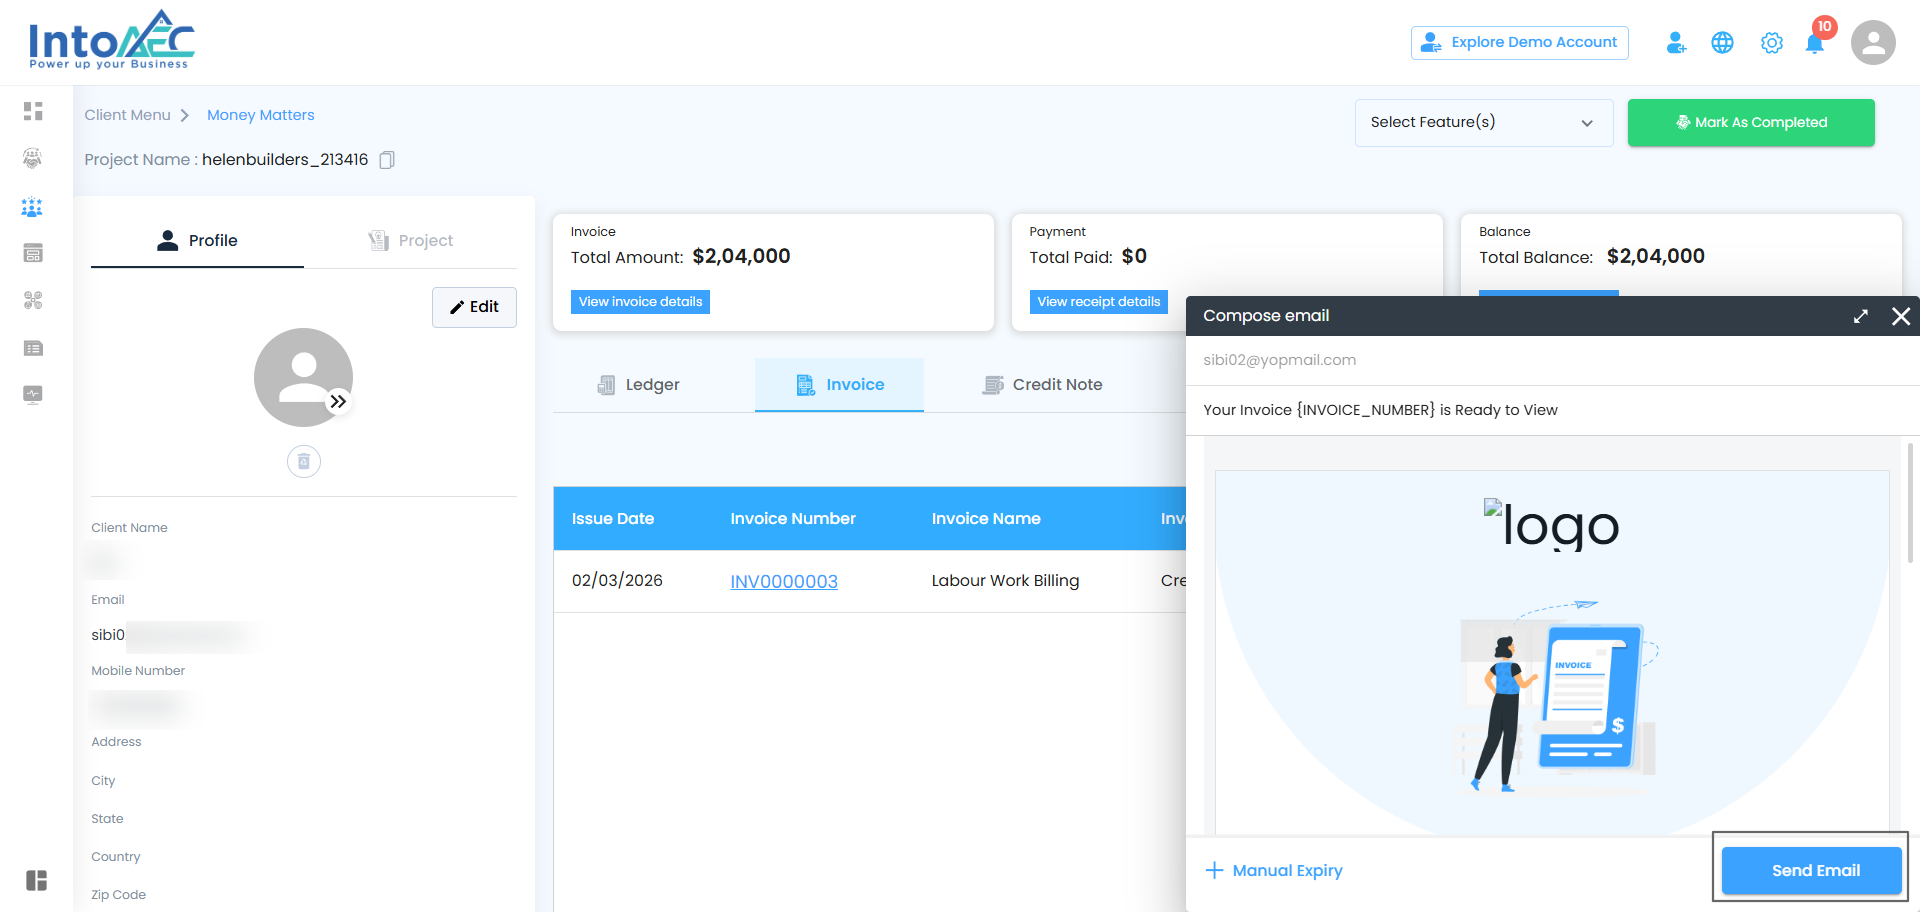Open the settings gear icon
1920x912 pixels.
tap(1772, 43)
